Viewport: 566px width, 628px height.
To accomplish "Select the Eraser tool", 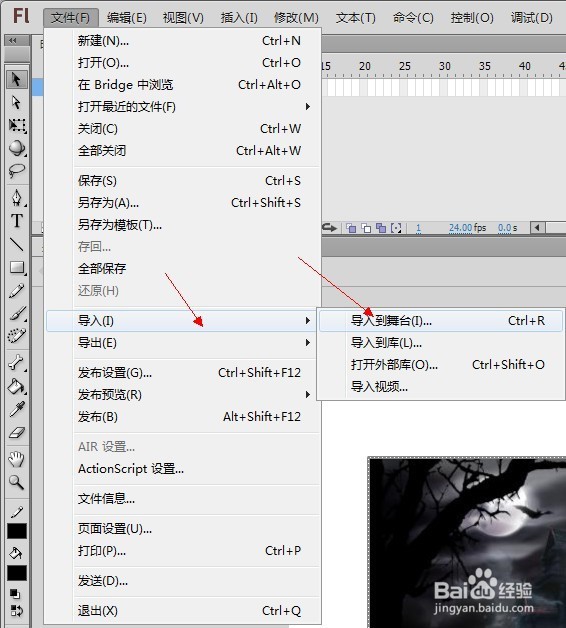I will point(16,433).
